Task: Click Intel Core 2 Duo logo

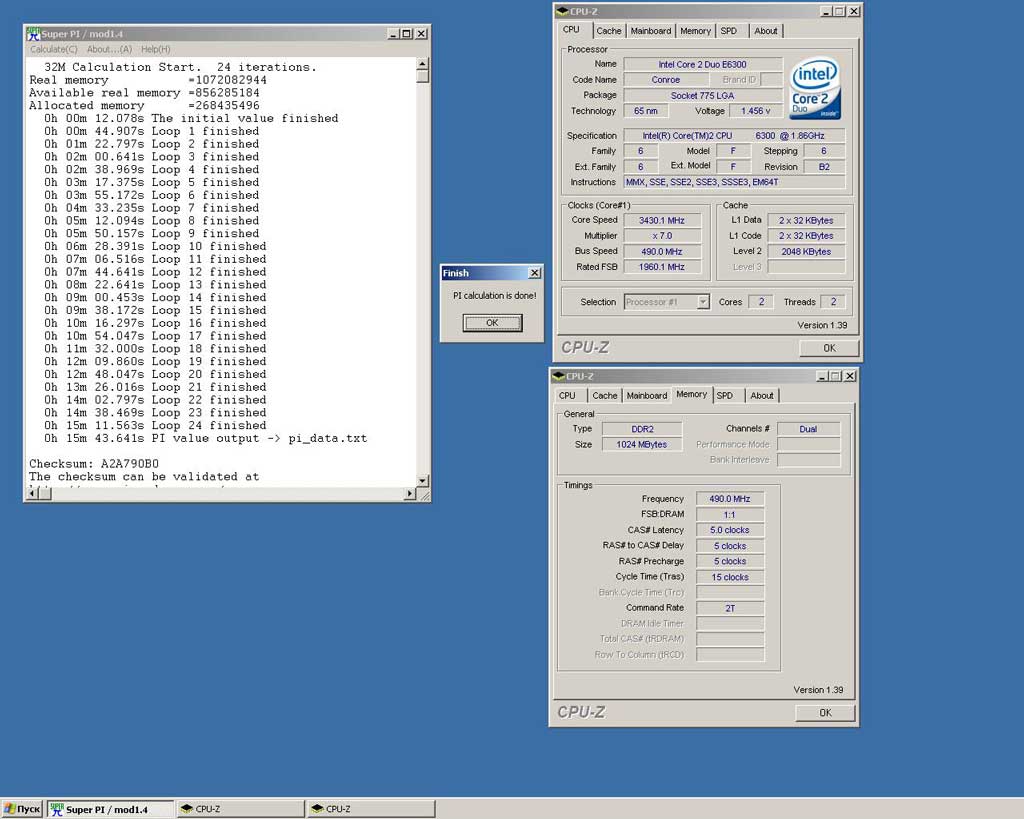Action: [x=814, y=89]
